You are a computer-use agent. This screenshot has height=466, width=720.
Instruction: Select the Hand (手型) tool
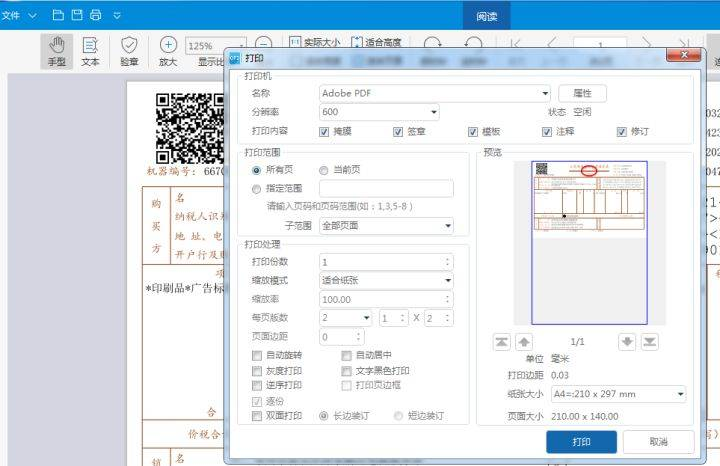(57, 51)
